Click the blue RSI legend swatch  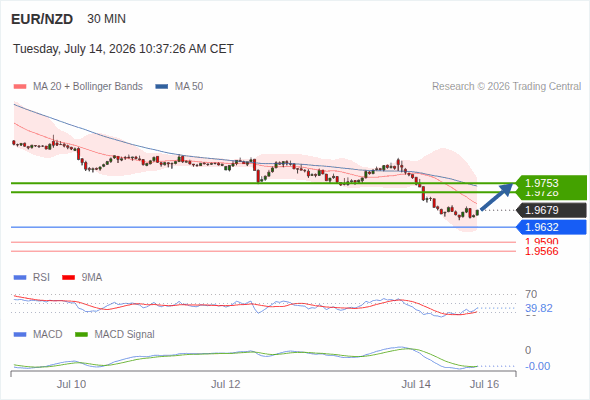tap(20, 278)
